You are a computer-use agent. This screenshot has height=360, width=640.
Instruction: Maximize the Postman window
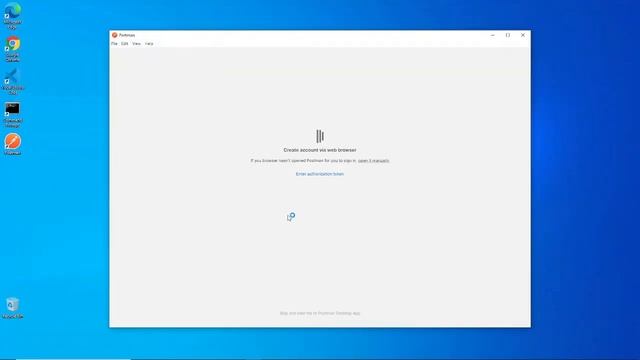click(508, 35)
